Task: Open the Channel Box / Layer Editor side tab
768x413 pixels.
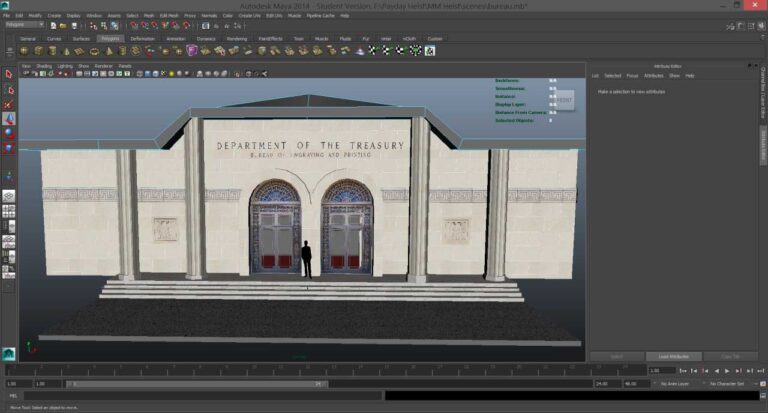Action: pyautogui.click(x=763, y=93)
